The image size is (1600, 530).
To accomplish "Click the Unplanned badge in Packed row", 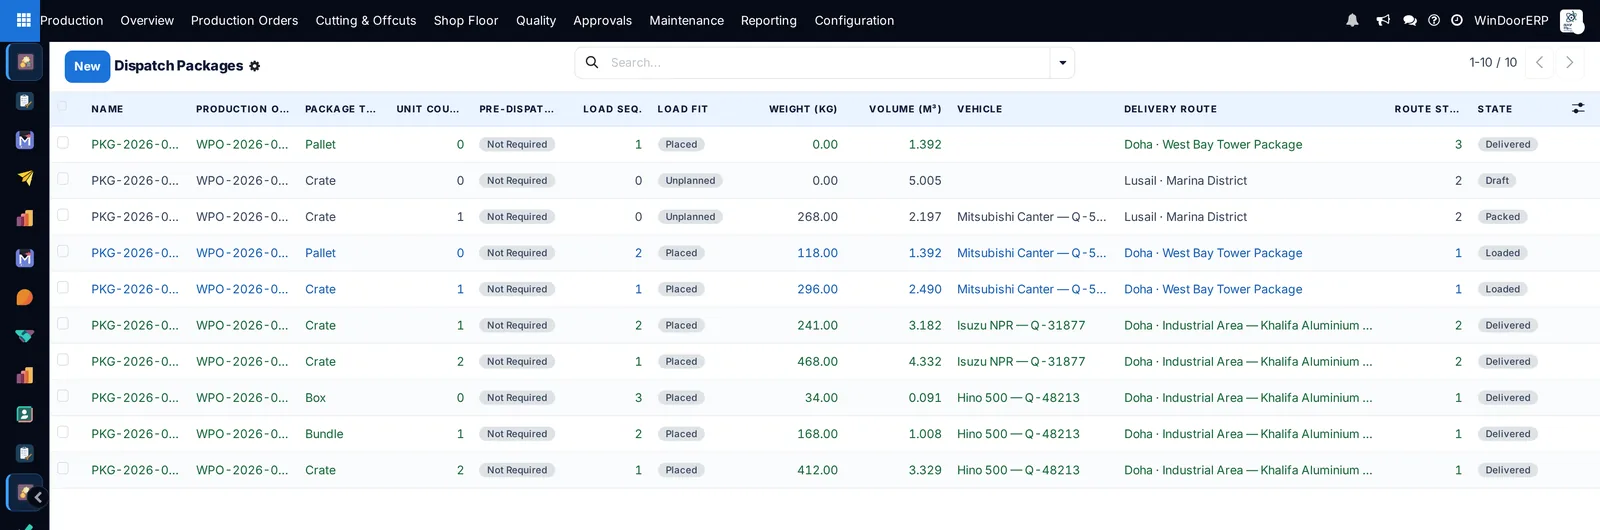I will 691,217.
